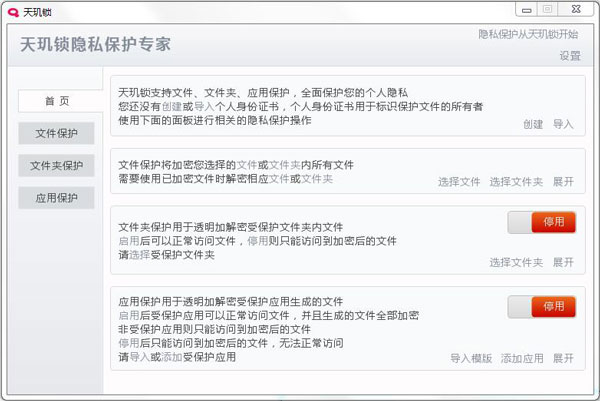Click the 导入 button in identity certificate panel
This screenshot has height=401, width=600.
pos(563,124)
